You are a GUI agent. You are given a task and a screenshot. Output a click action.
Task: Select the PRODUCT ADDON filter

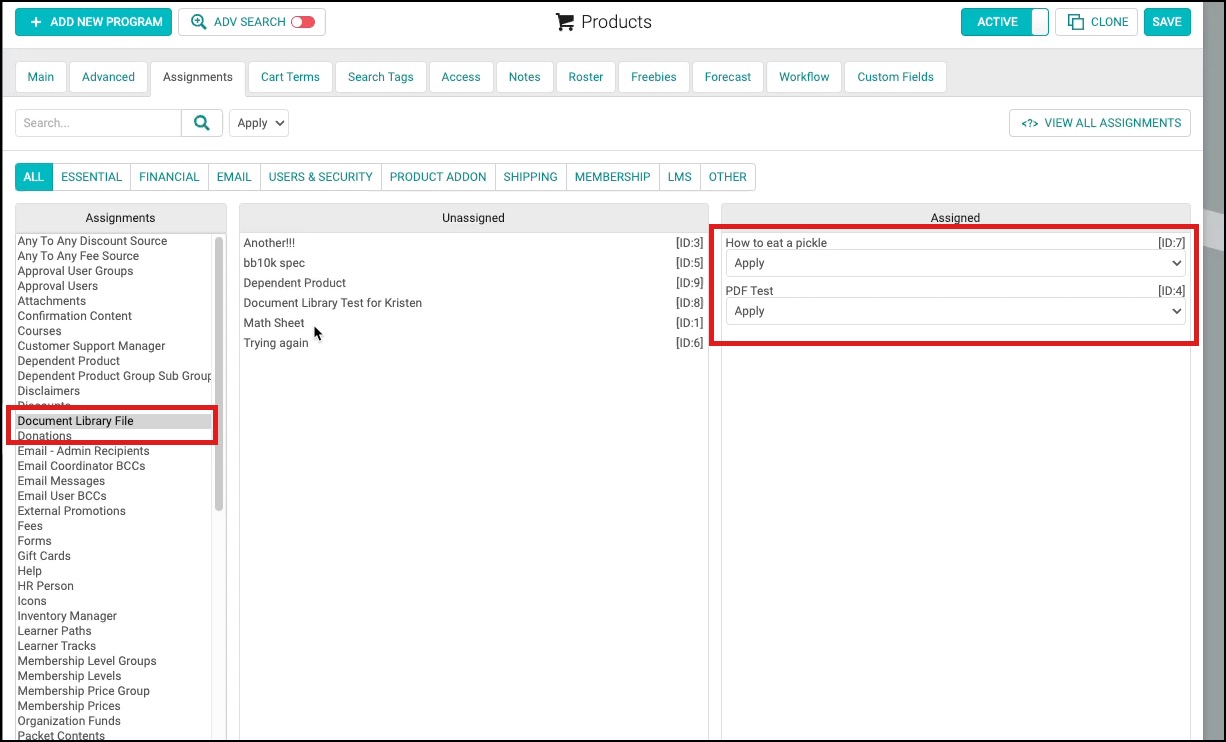click(x=438, y=177)
